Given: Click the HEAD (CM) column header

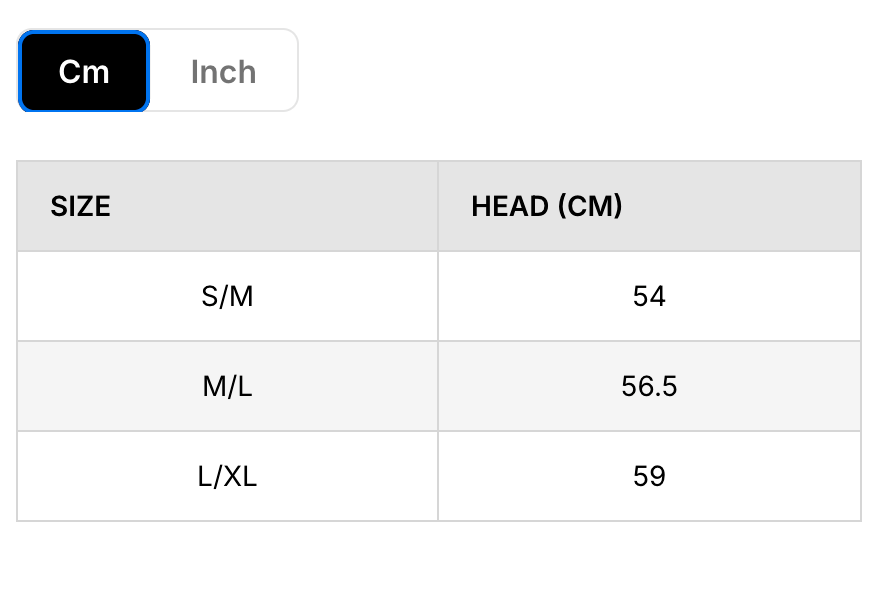Looking at the screenshot, I should click(x=547, y=206).
